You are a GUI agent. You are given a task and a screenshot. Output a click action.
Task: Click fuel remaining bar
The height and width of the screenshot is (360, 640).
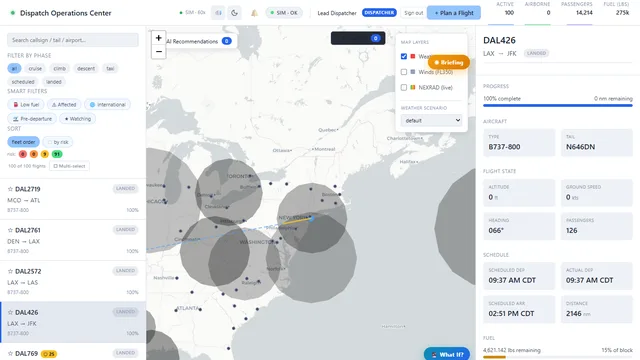(558, 357)
